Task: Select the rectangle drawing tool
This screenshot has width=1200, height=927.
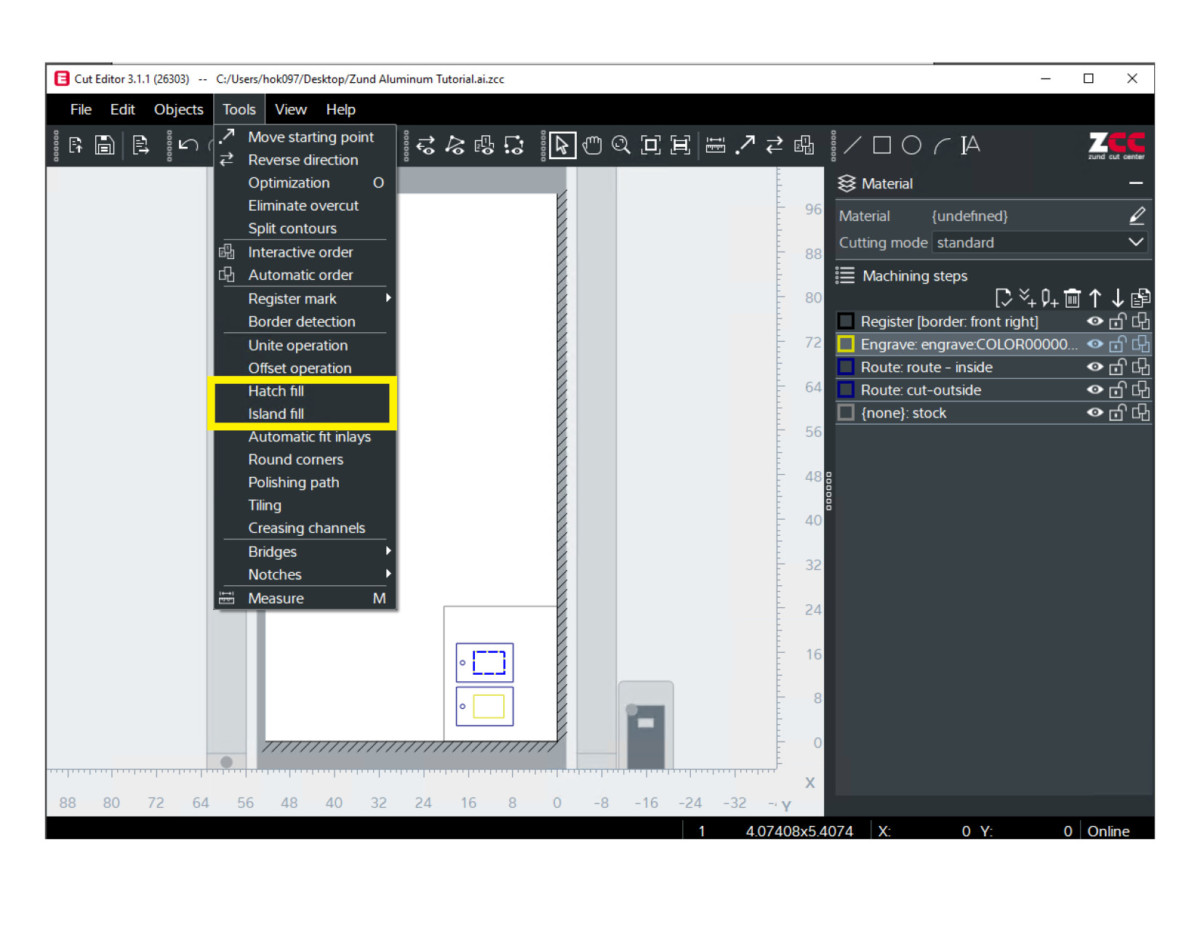Action: [x=882, y=146]
